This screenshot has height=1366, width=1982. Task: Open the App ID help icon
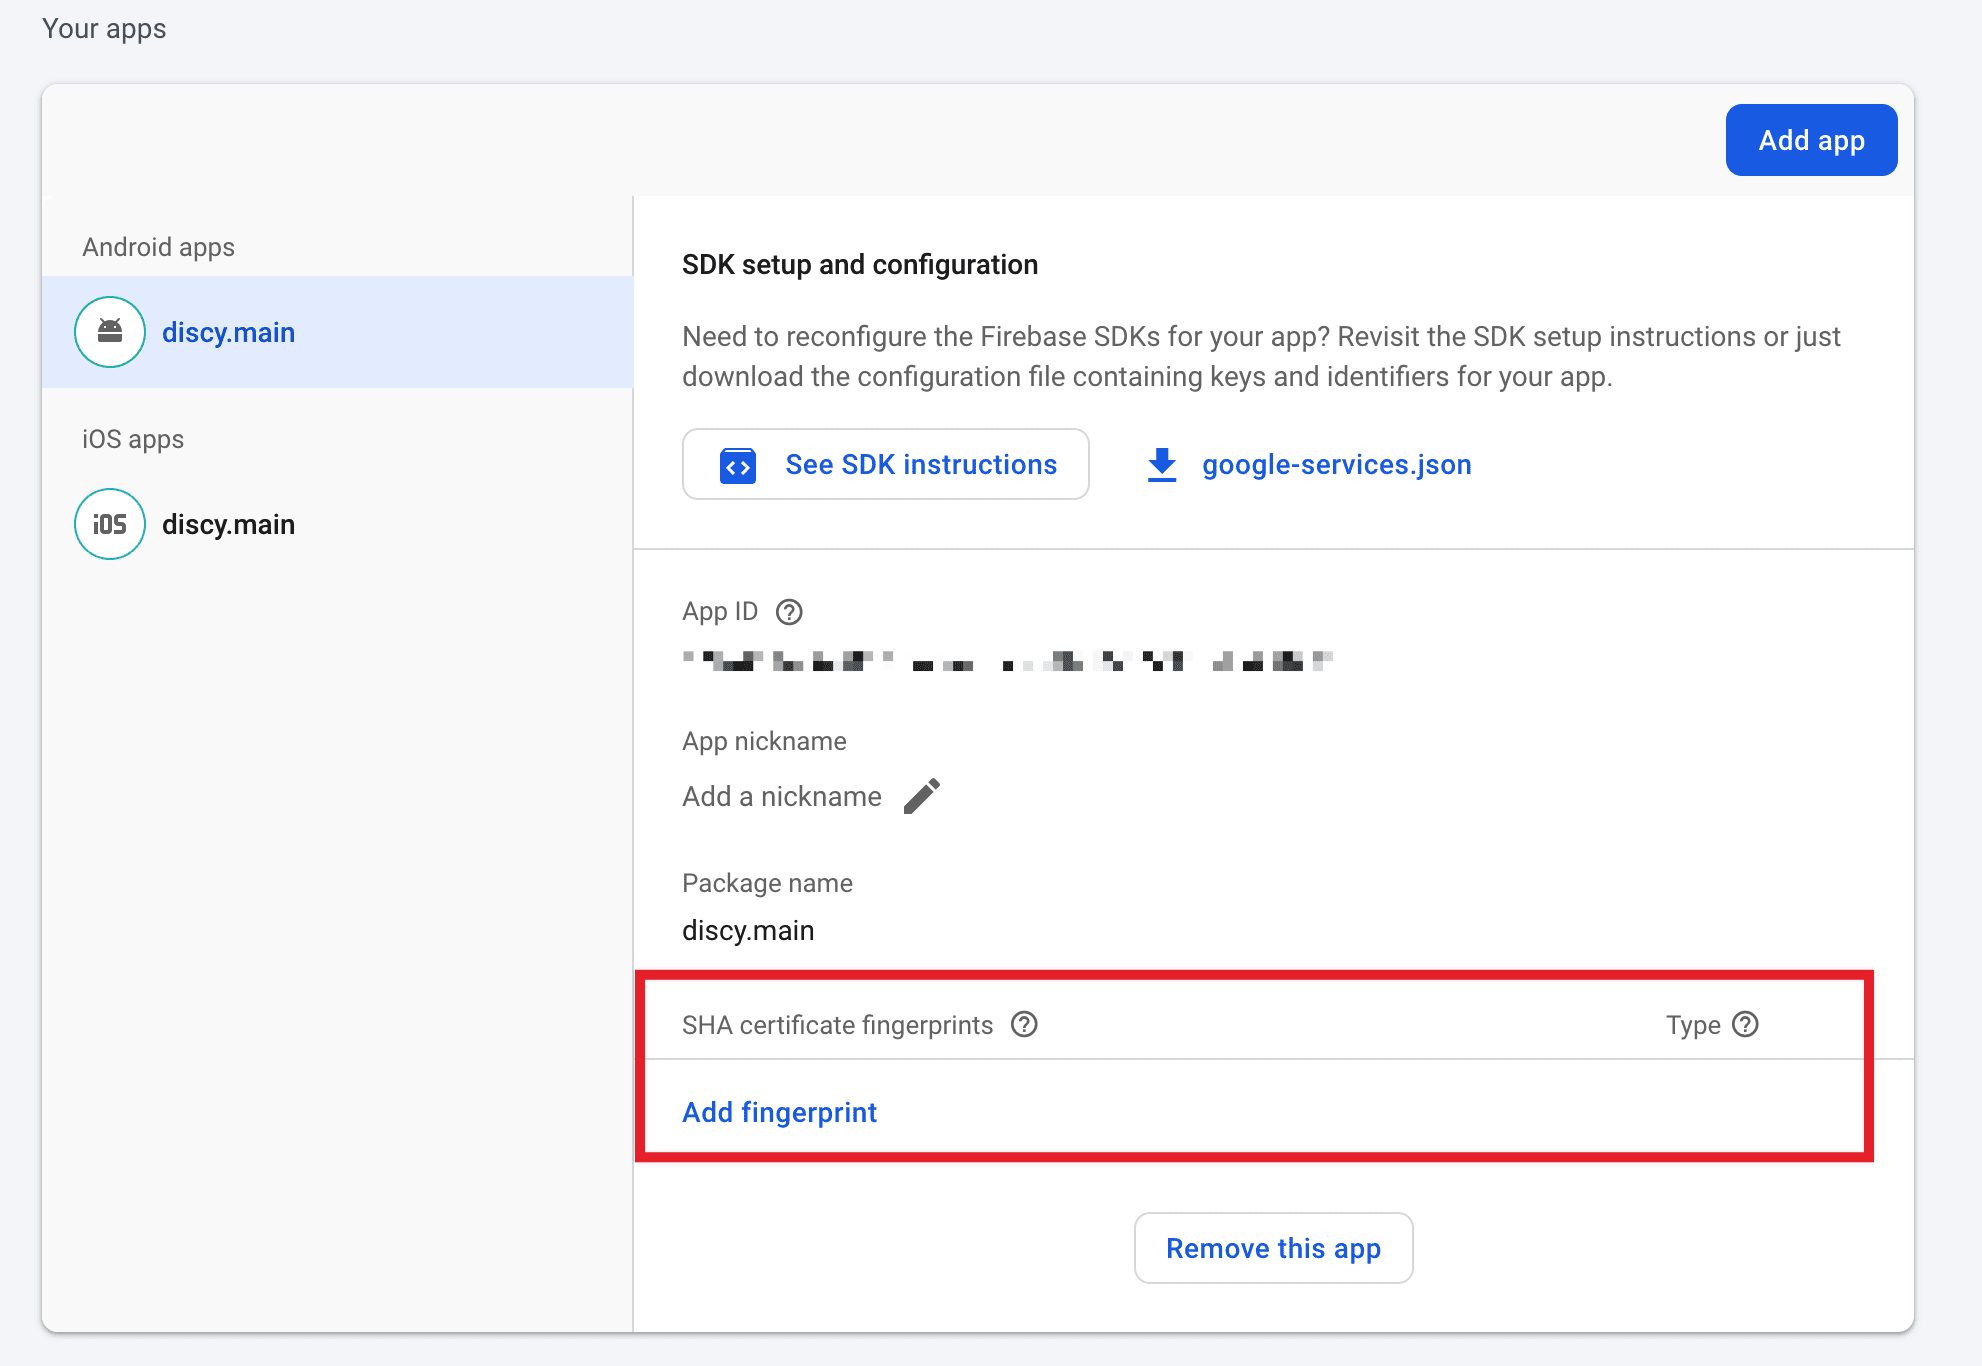click(x=788, y=611)
